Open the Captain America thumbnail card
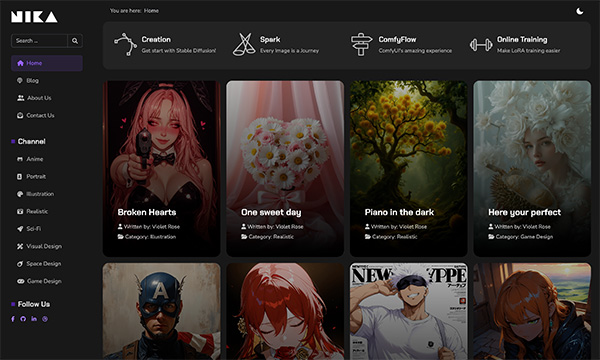 pos(161,311)
